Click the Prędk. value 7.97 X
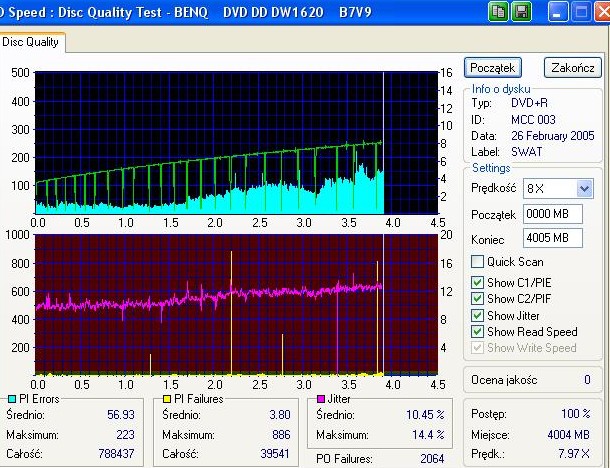Screen dimensions: 610x468 574,454
